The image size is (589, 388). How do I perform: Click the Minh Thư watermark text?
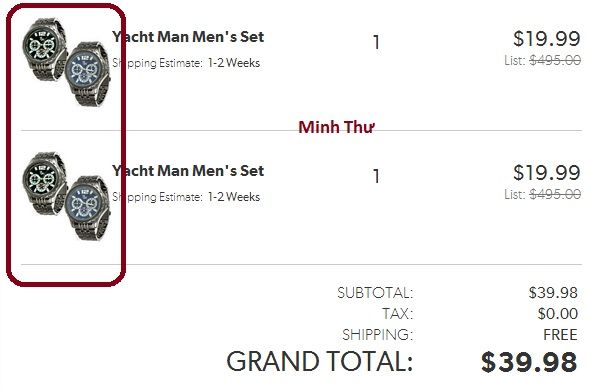pyautogui.click(x=337, y=127)
